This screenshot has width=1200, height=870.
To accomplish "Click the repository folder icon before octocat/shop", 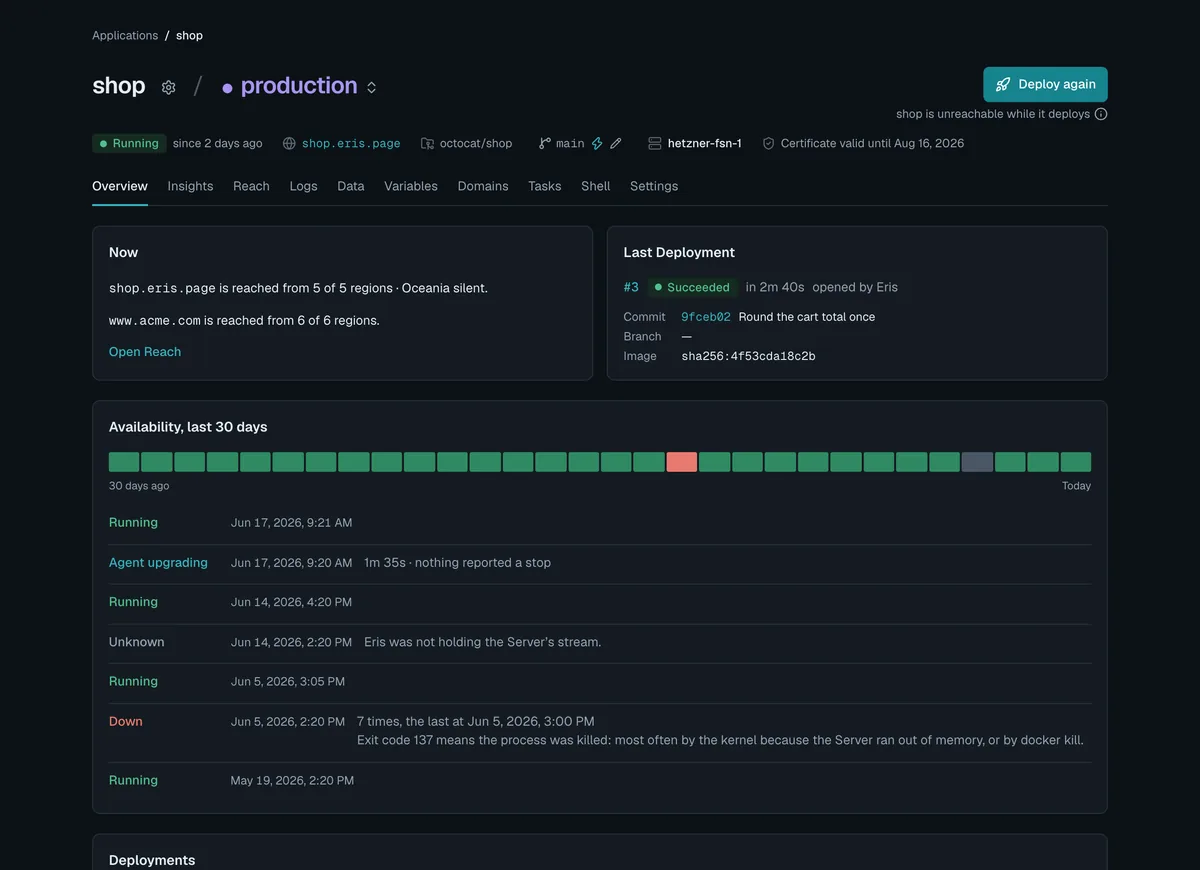I will click(427, 144).
